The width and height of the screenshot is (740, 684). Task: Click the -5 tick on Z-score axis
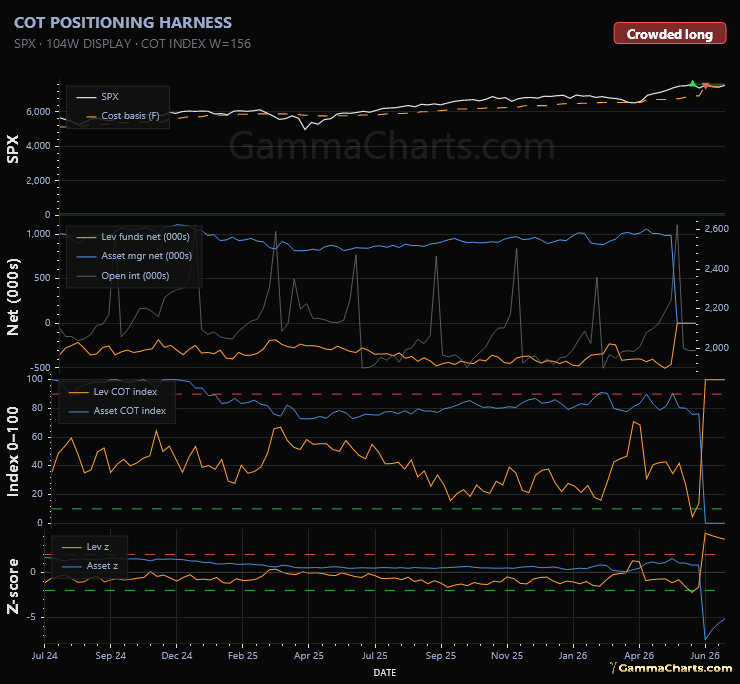[x=31, y=617]
